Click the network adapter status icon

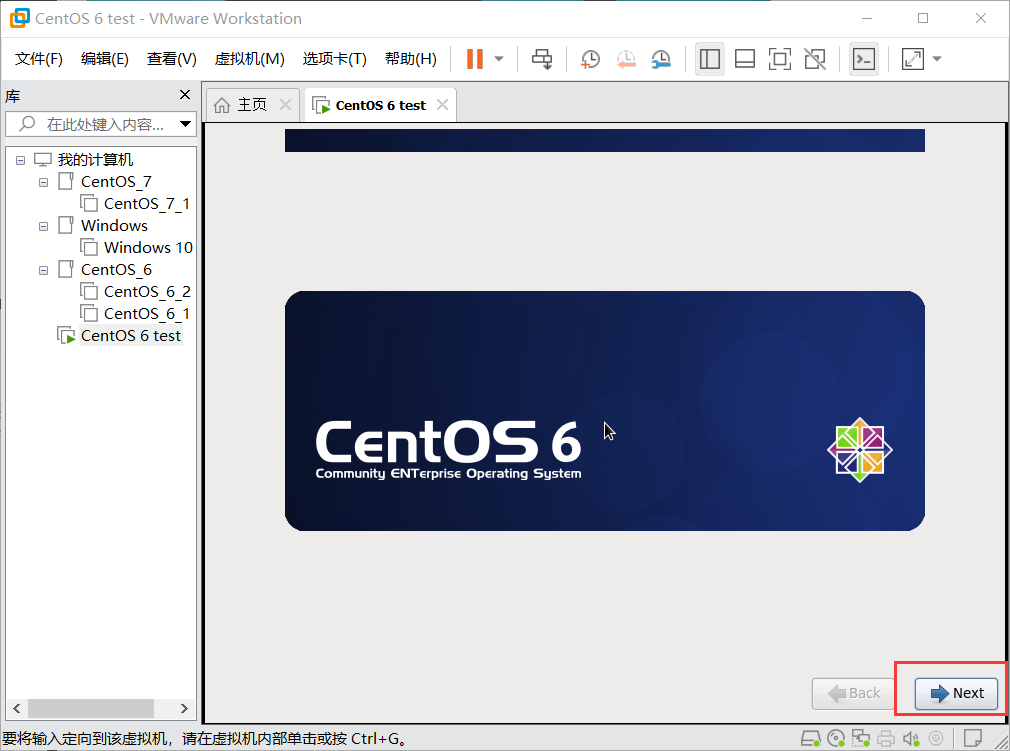click(x=860, y=738)
